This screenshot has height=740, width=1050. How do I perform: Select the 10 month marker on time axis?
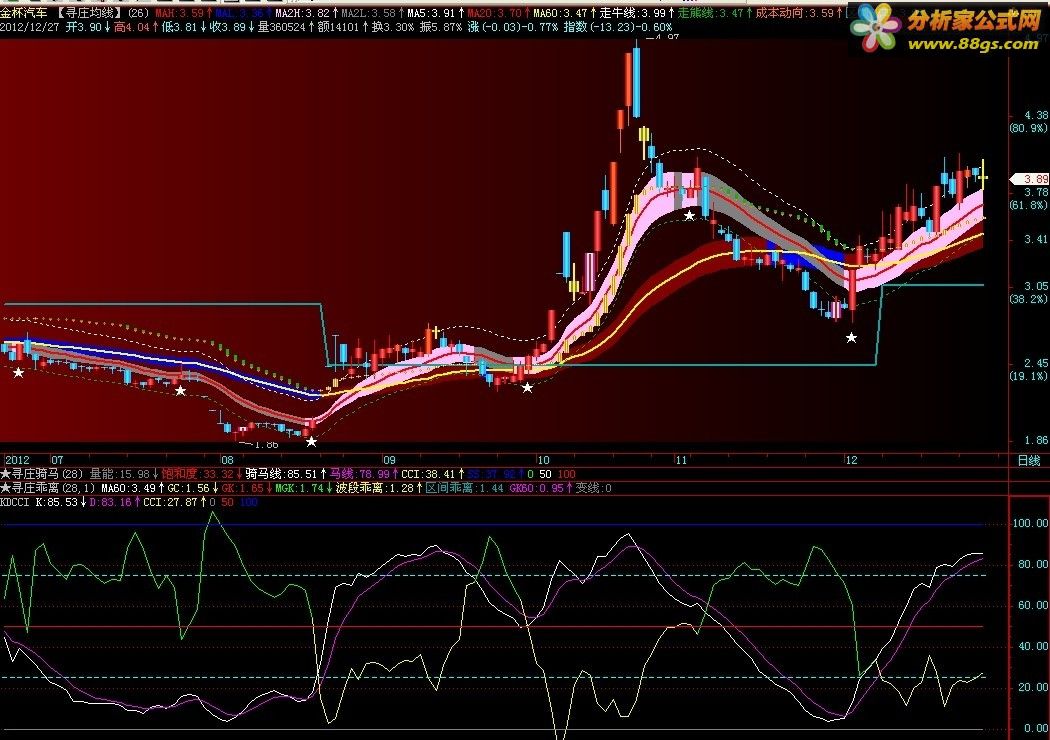543,460
